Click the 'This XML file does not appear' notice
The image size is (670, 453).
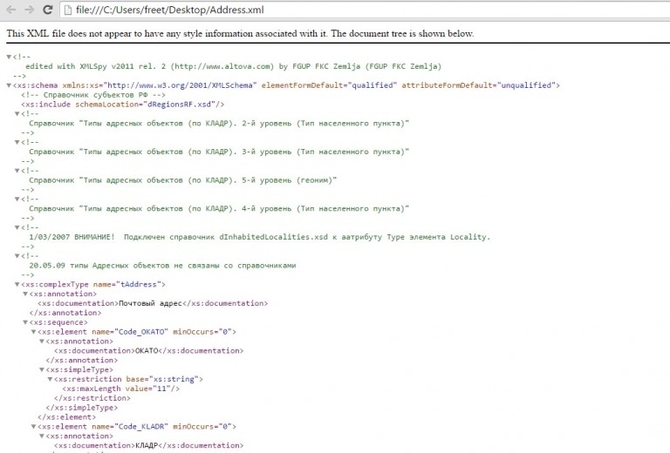[240, 33]
